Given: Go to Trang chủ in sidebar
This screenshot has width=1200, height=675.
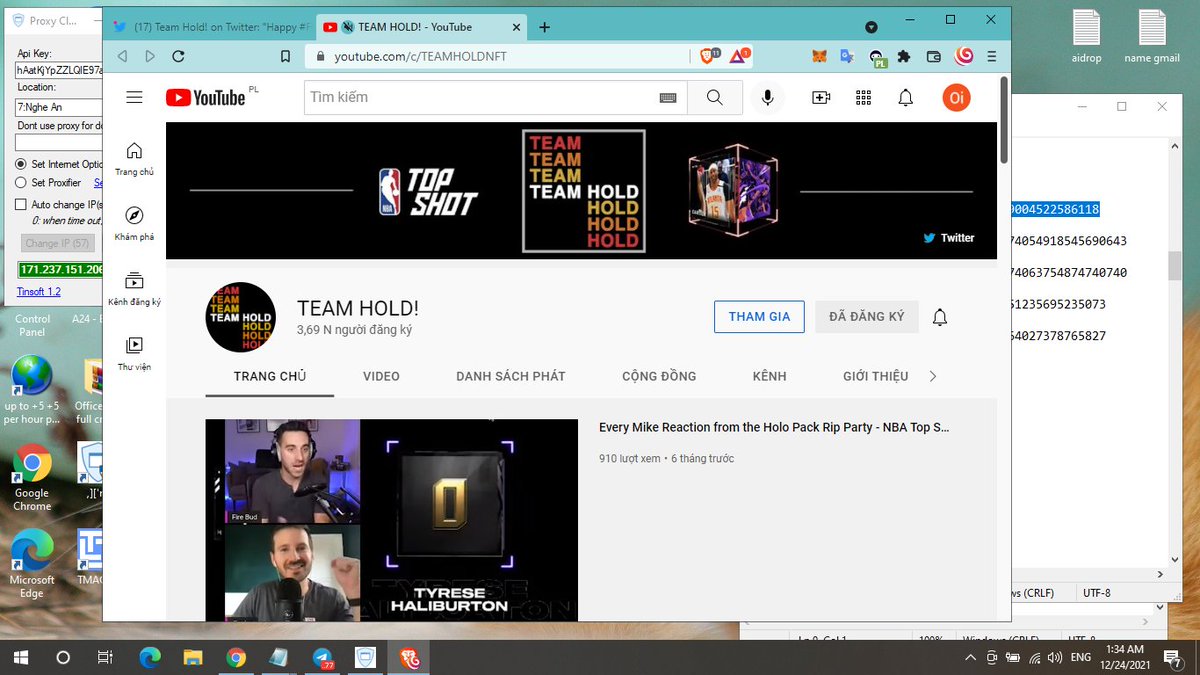Looking at the screenshot, I should pyautogui.click(x=134, y=159).
